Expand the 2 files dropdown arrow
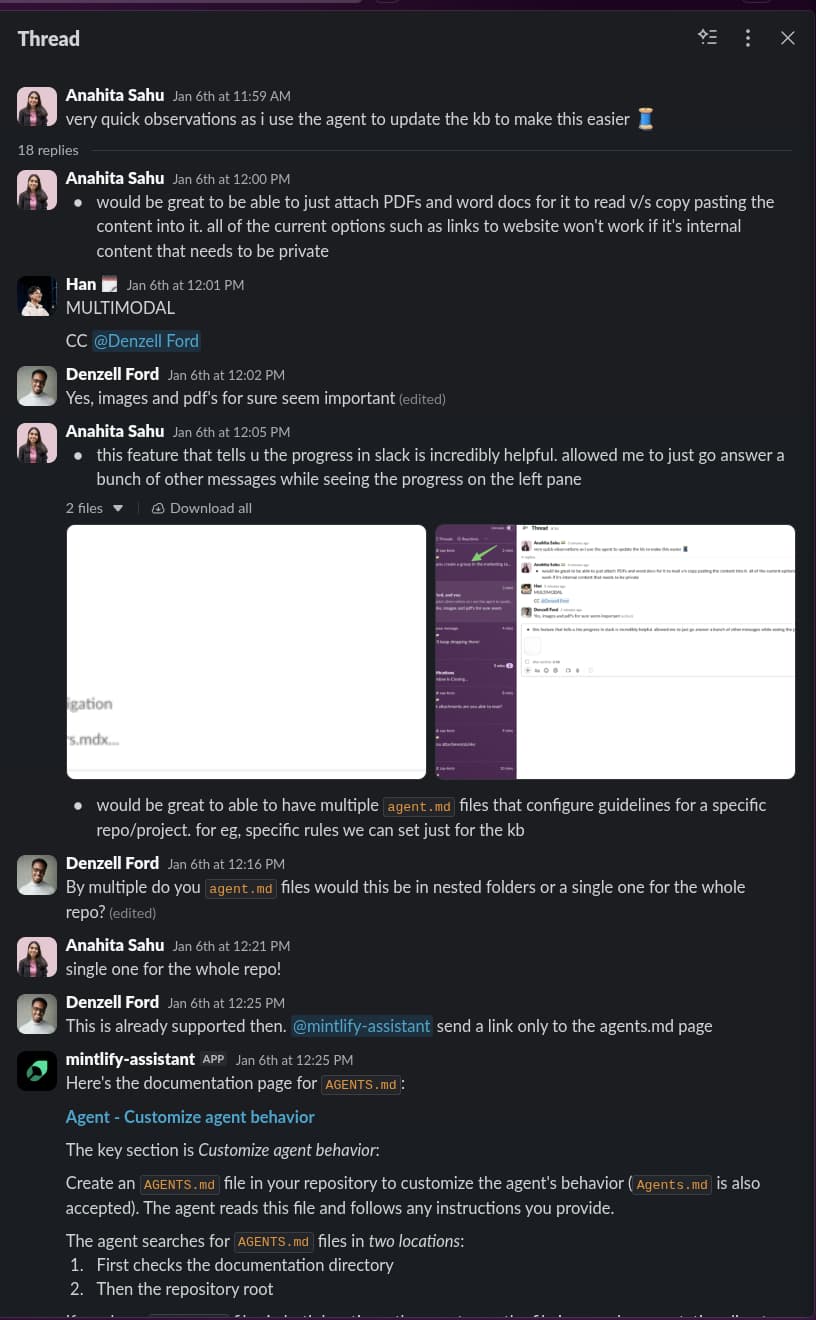Viewport: 816px width, 1320px height. [x=118, y=508]
